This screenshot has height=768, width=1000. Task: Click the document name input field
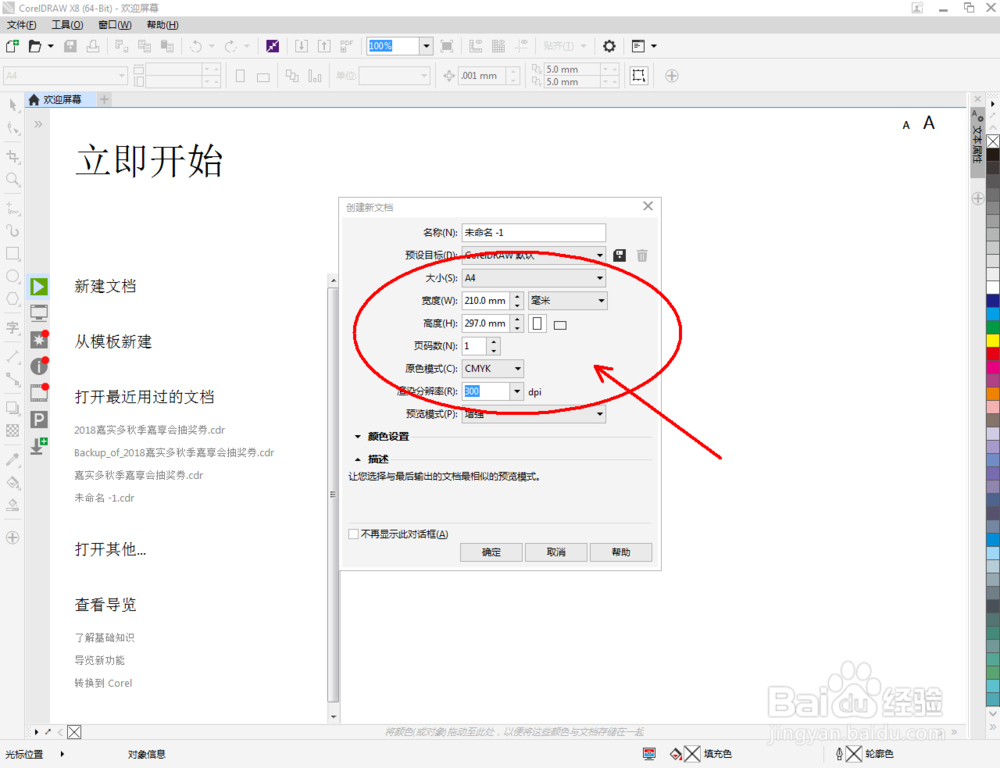[534, 233]
